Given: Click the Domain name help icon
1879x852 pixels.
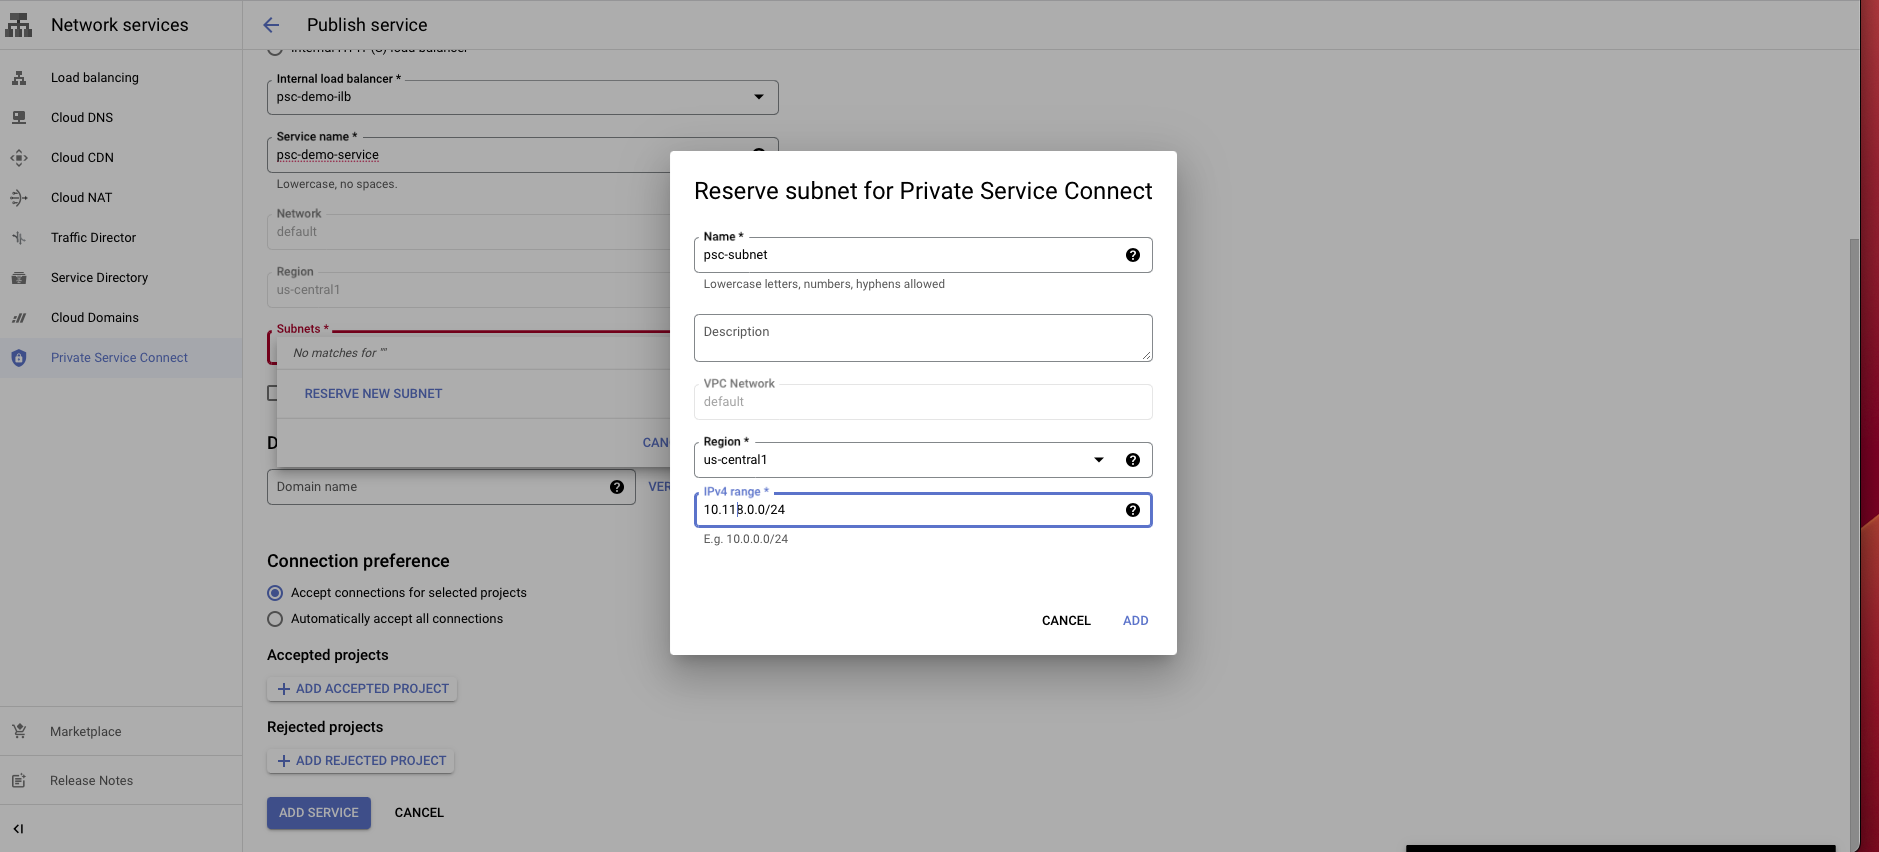Looking at the screenshot, I should [616, 487].
